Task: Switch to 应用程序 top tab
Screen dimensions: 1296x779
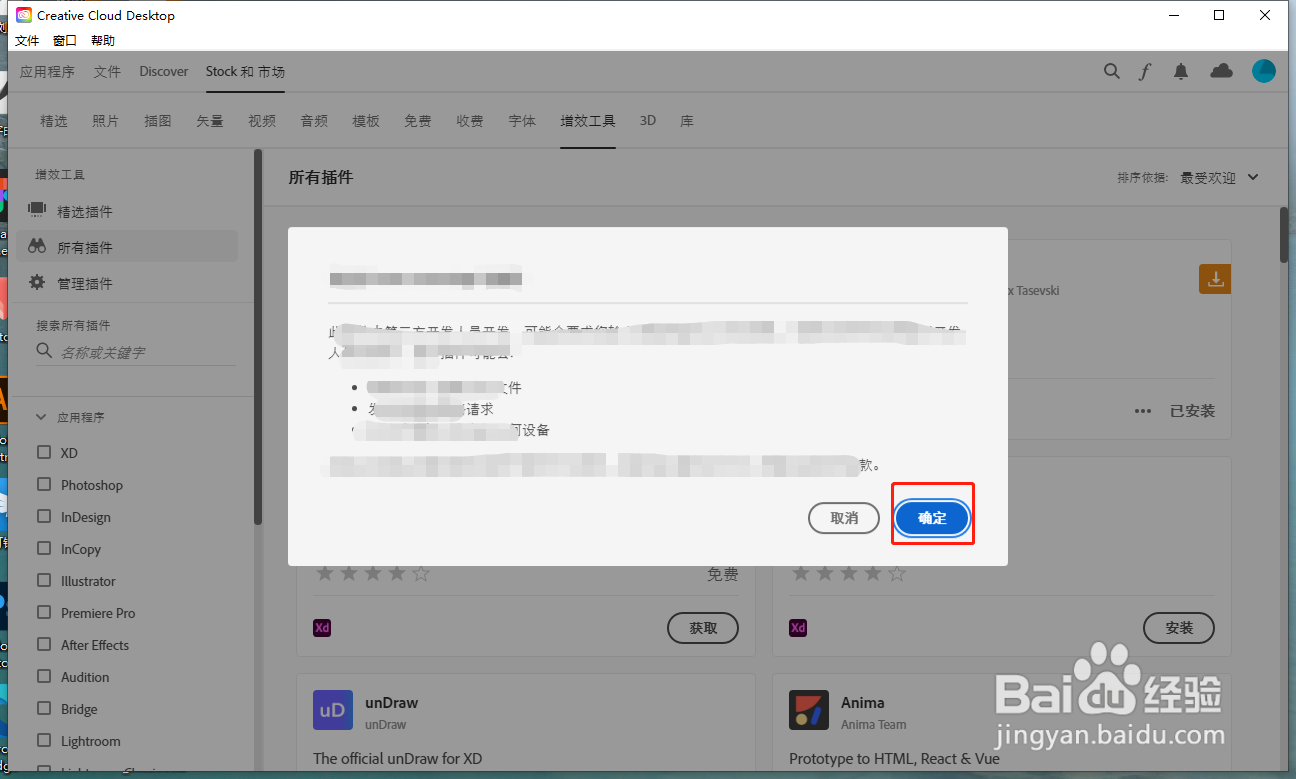Action: tap(48, 72)
